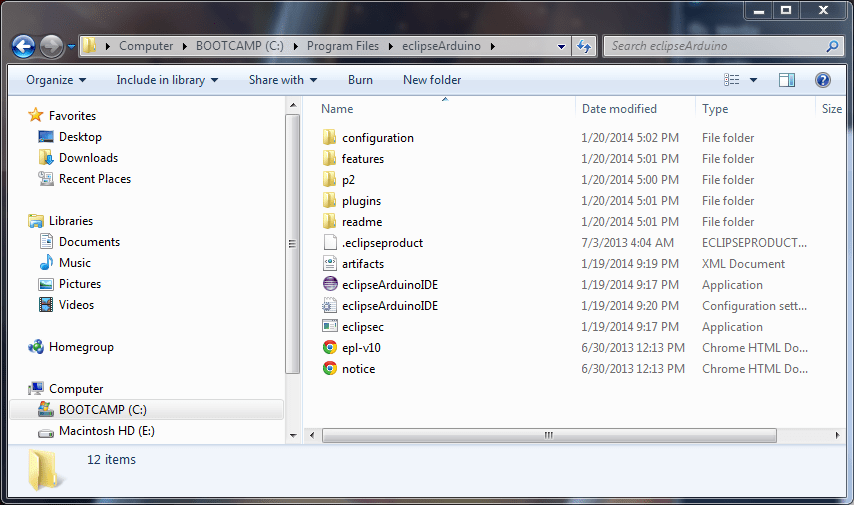Open Recent Places from Favorites
Viewport: 854px width, 505px height.
pos(95,179)
